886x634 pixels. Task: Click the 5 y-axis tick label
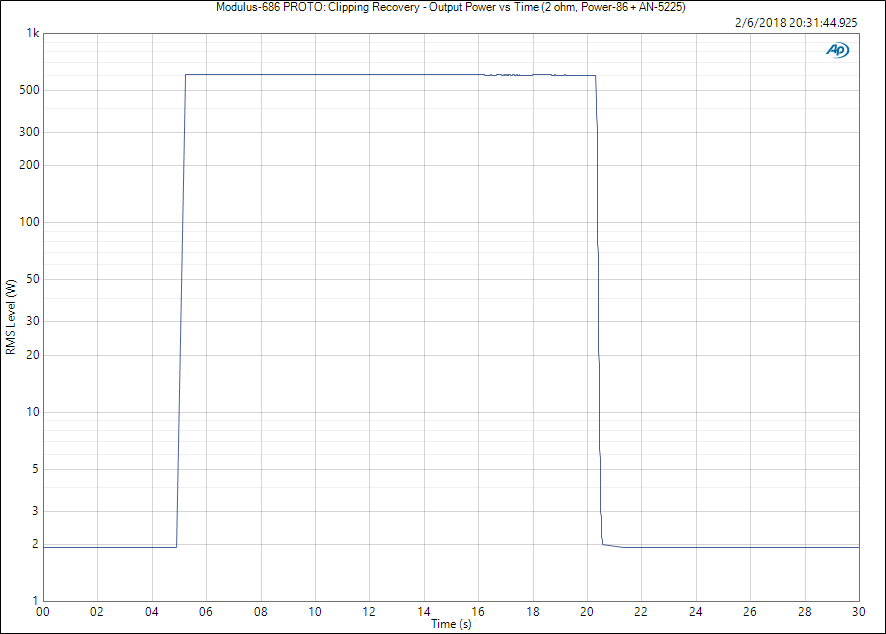36,468
